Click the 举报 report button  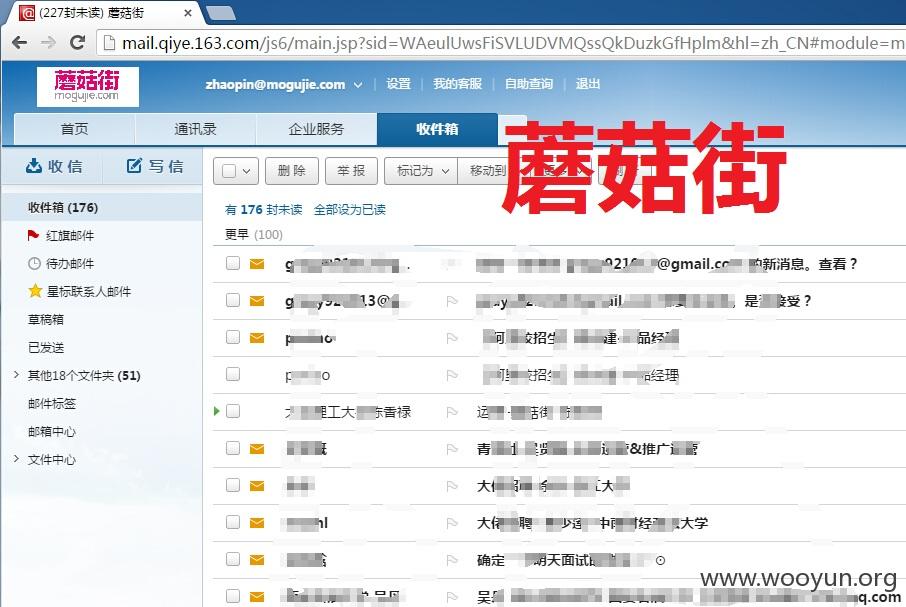click(351, 171)
